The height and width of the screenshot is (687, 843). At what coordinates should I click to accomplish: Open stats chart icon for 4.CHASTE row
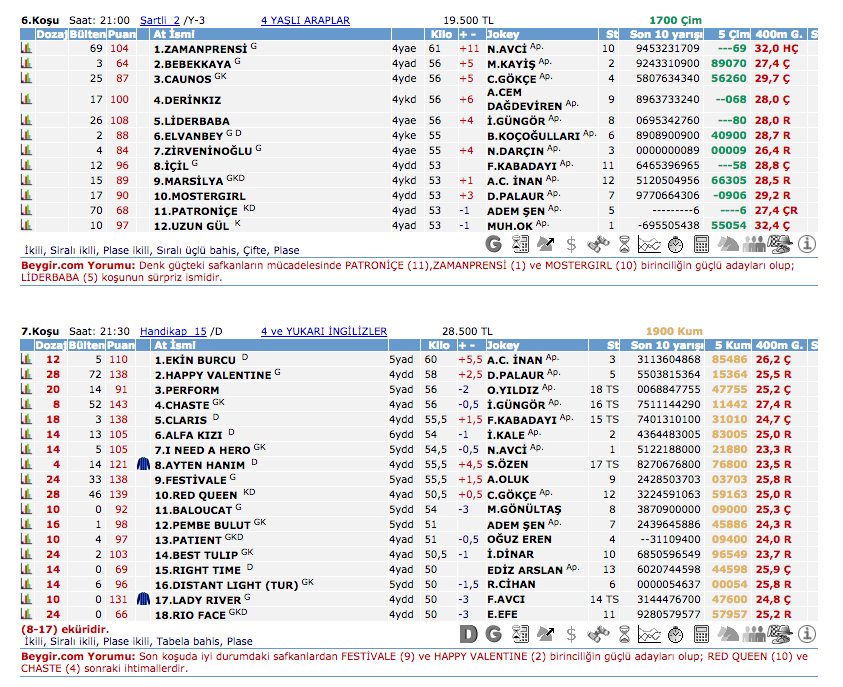tap(27, 405)
